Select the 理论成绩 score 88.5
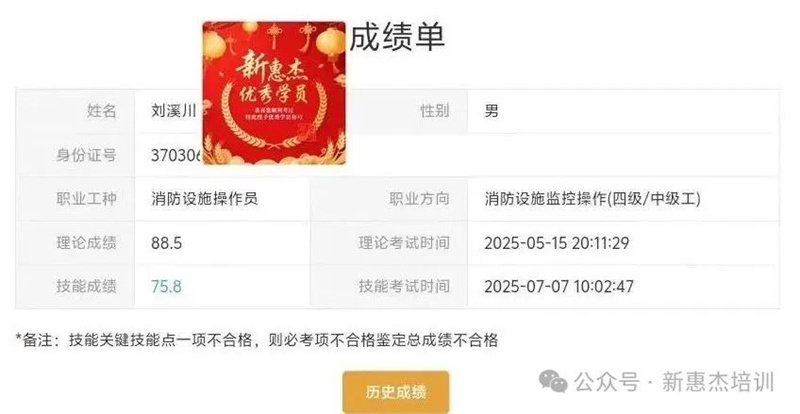Viewport: 800px width, 414px height. point(166,242)
